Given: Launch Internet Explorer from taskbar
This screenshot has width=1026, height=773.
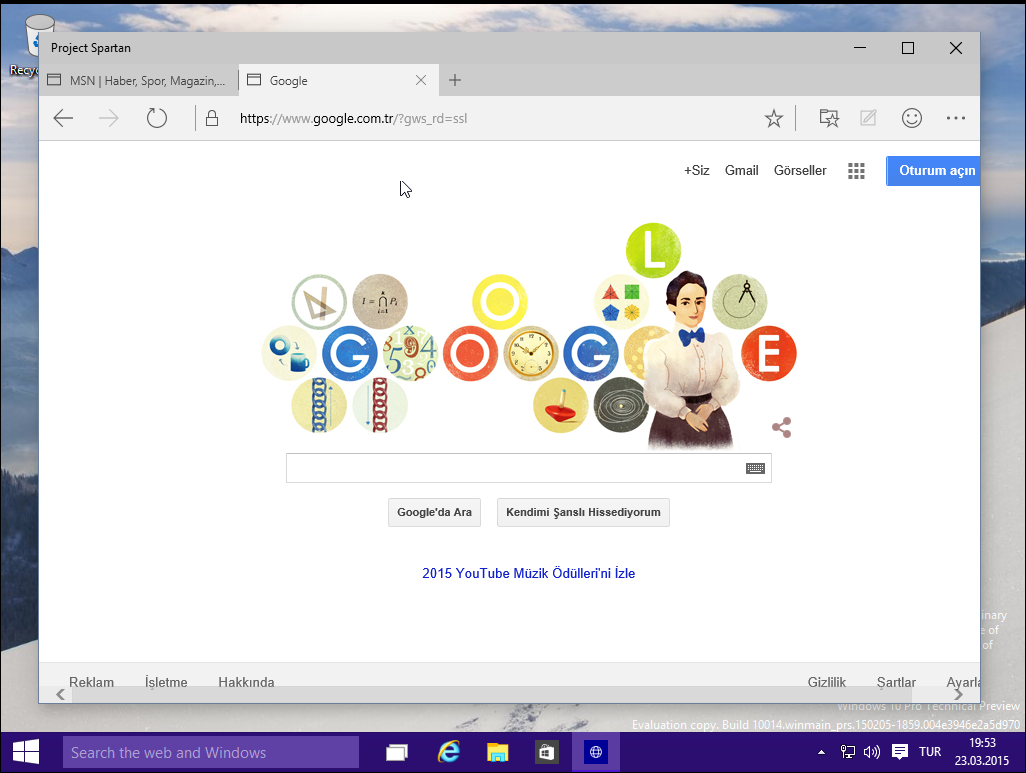Looking at the screenshot, I should [x=448, y=753].
